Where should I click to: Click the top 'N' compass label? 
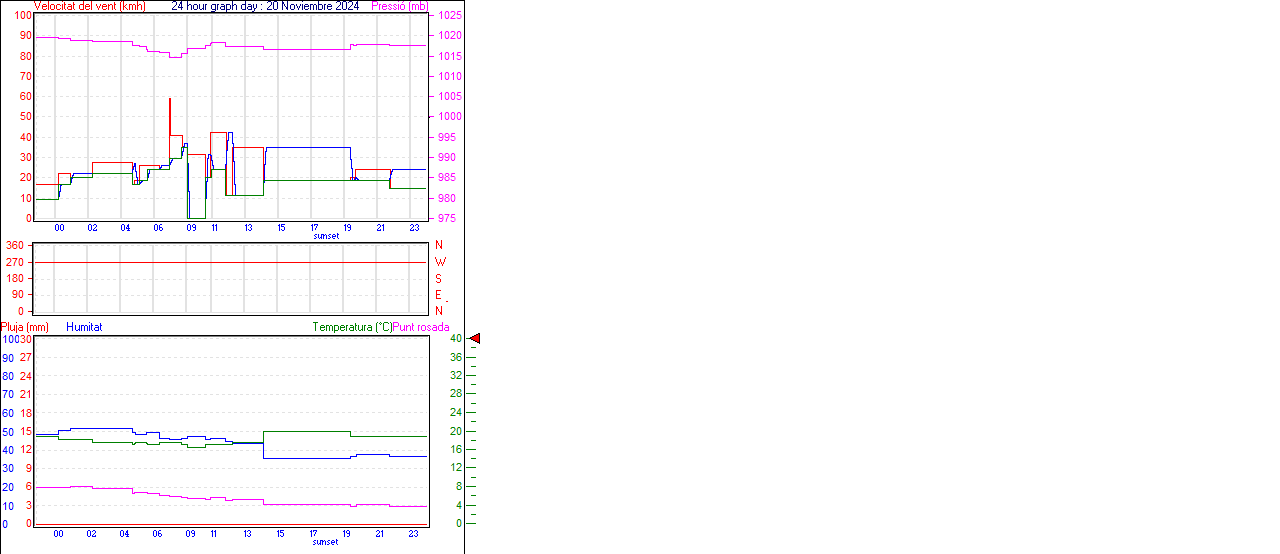click(x=439, y=245)
